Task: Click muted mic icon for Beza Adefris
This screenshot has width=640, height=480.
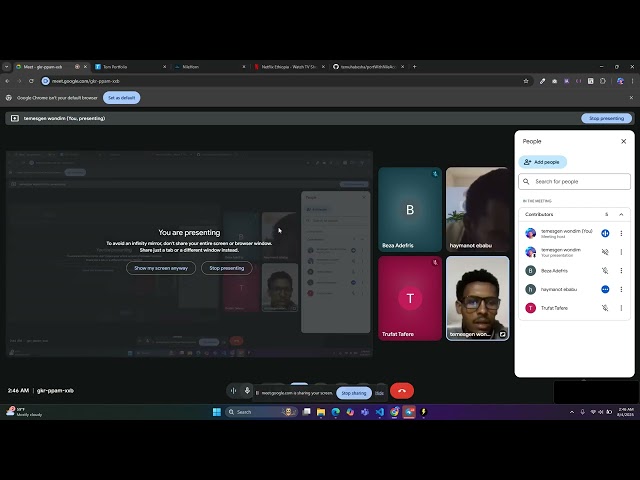Action: tap(605, 271)
